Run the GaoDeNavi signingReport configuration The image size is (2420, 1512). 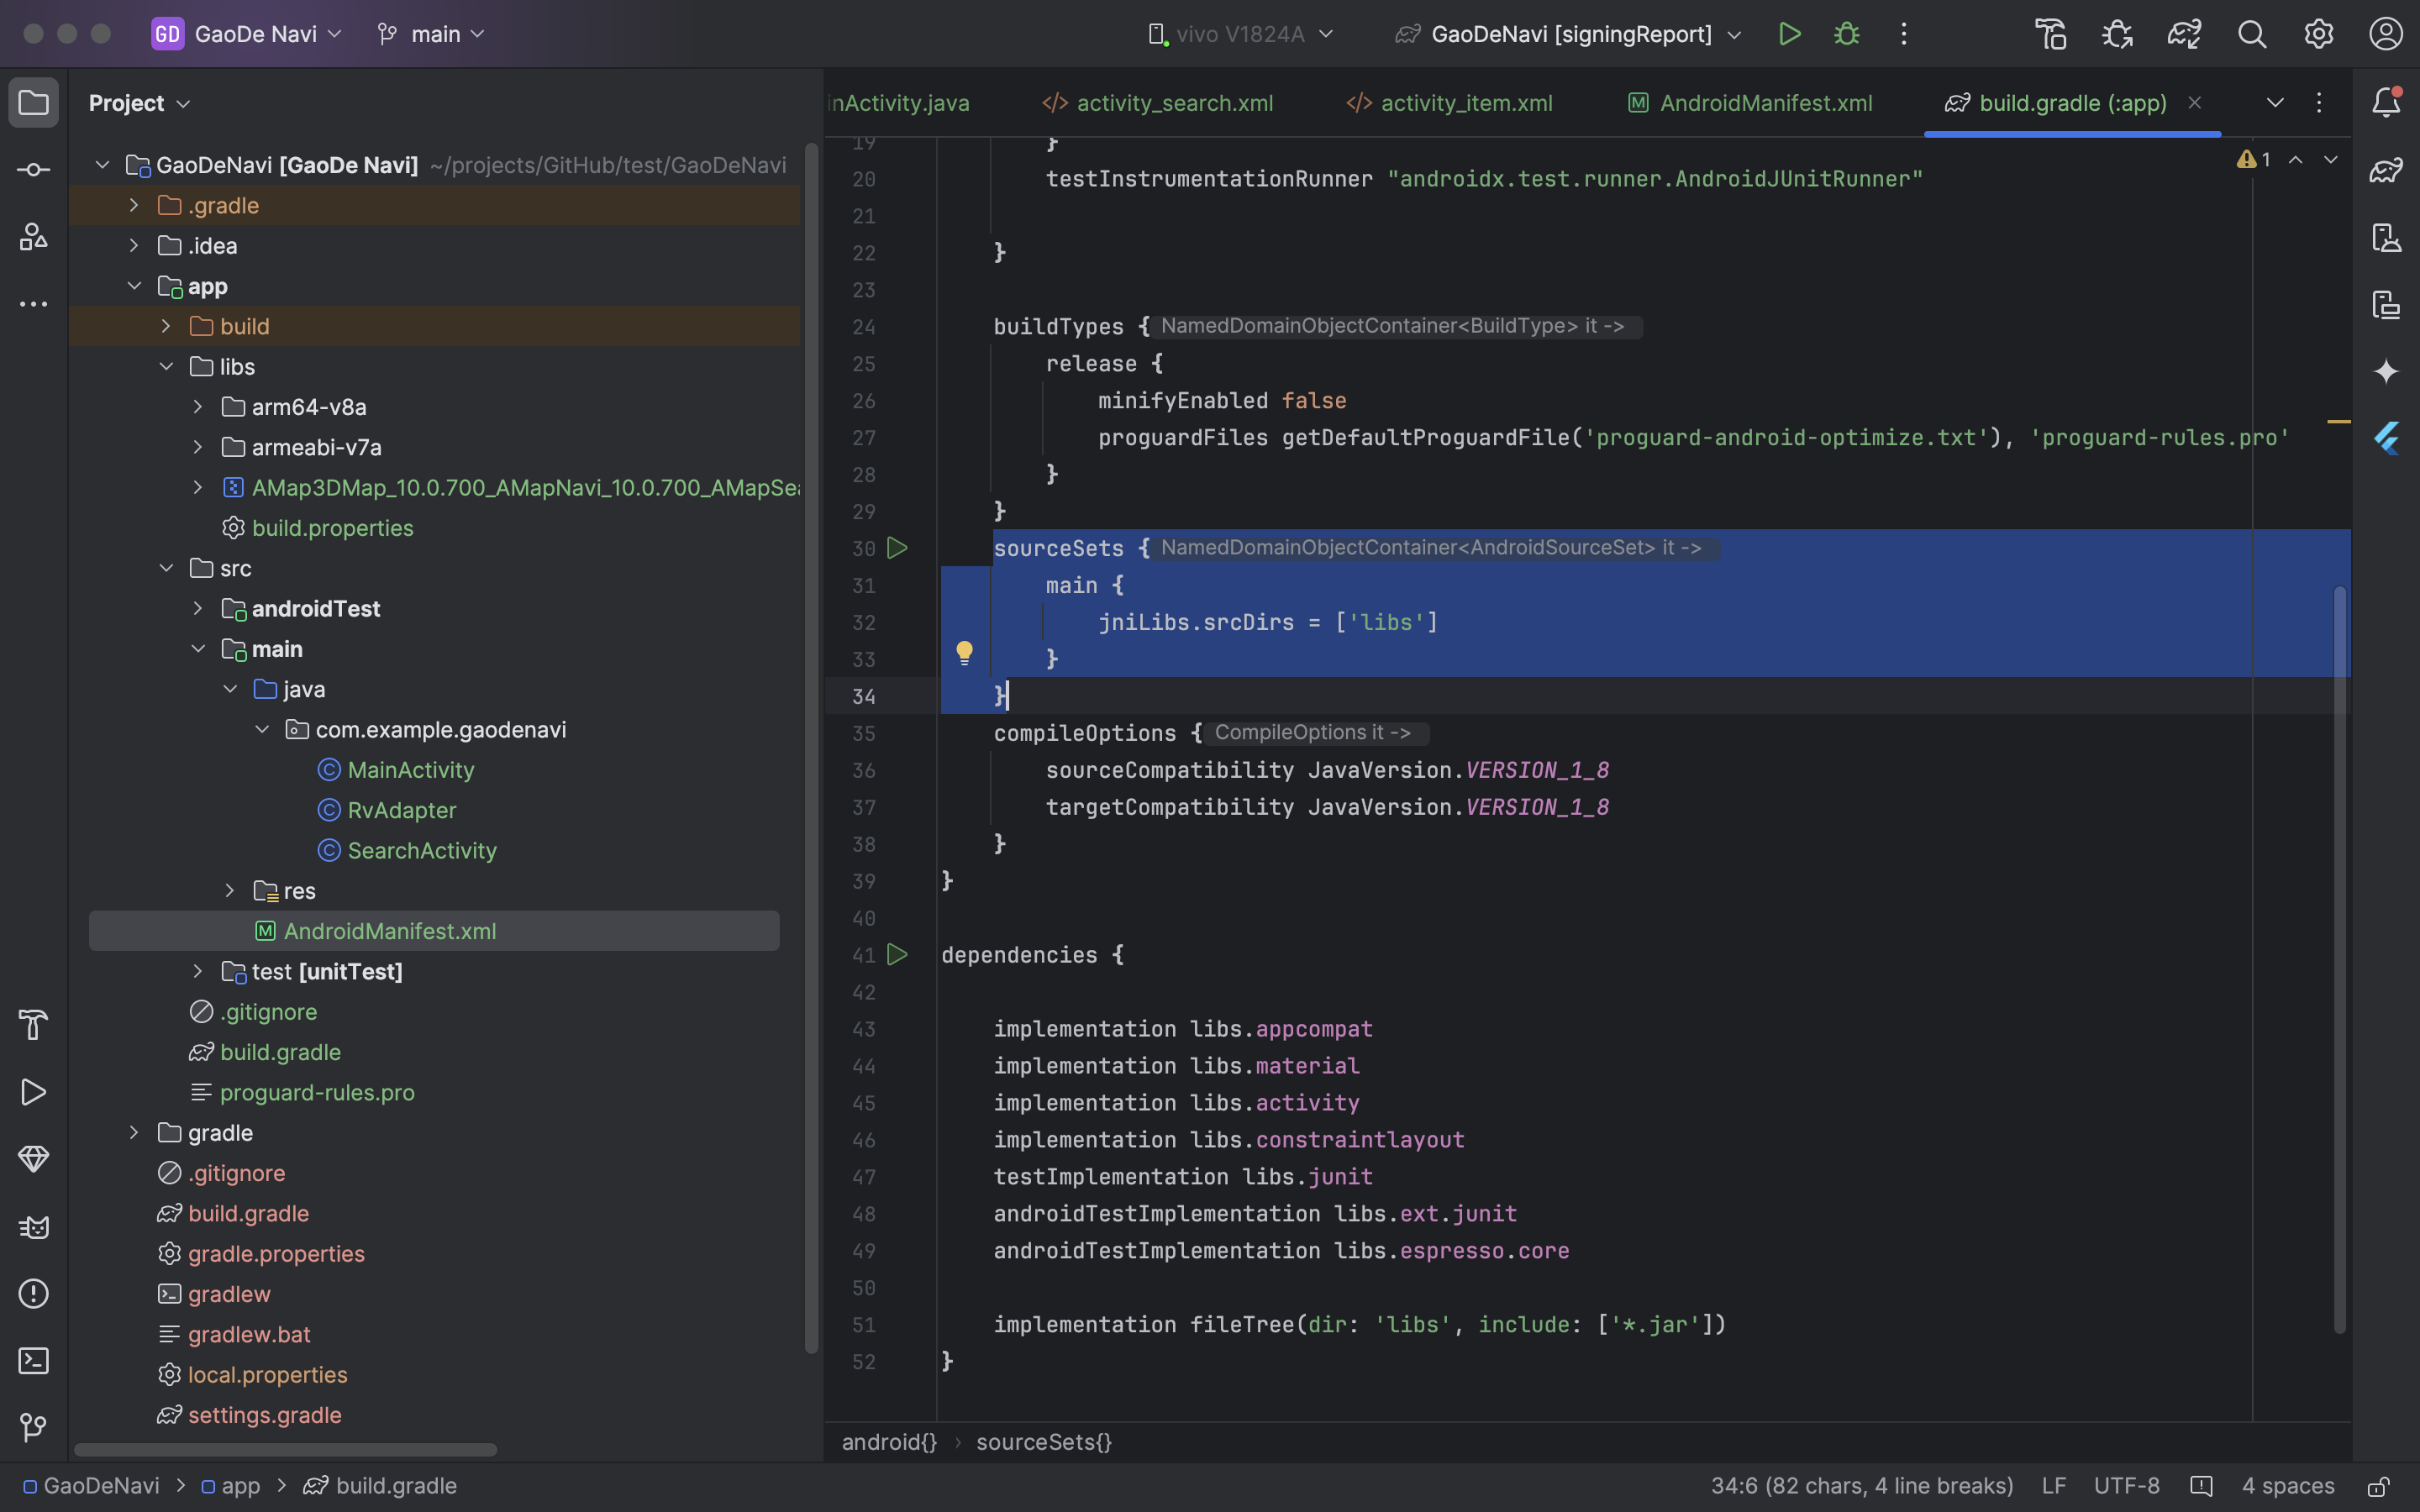1789,34
